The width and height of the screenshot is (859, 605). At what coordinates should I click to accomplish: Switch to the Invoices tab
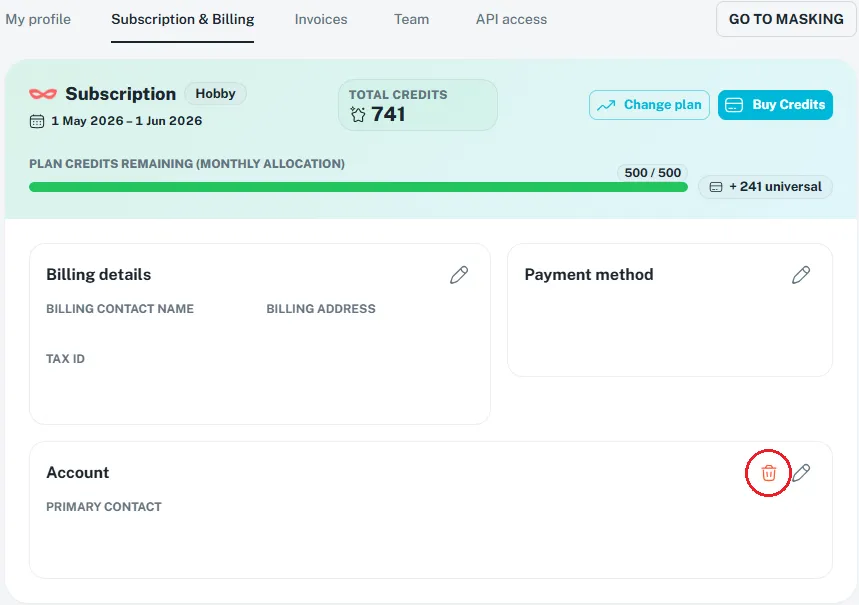click(321, 19)
